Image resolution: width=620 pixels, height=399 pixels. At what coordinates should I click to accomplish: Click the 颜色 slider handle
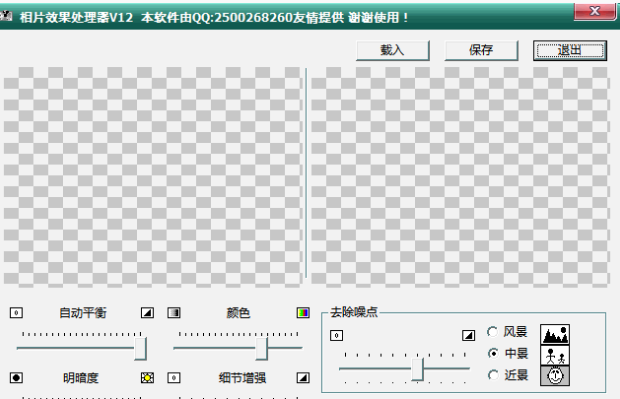tap(261, 348)
